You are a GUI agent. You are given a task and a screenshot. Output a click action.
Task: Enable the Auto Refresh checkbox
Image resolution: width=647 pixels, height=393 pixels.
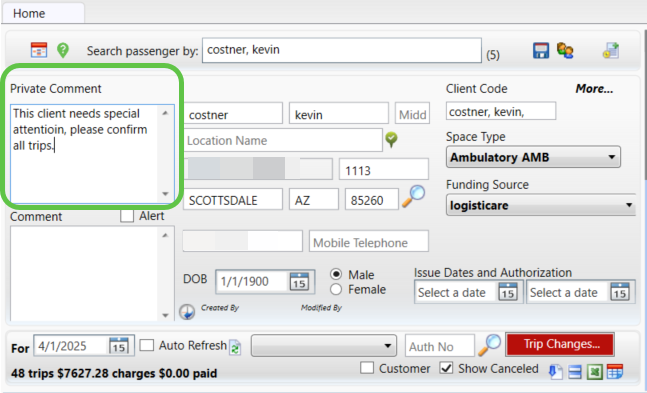click(x=146, y=345)
